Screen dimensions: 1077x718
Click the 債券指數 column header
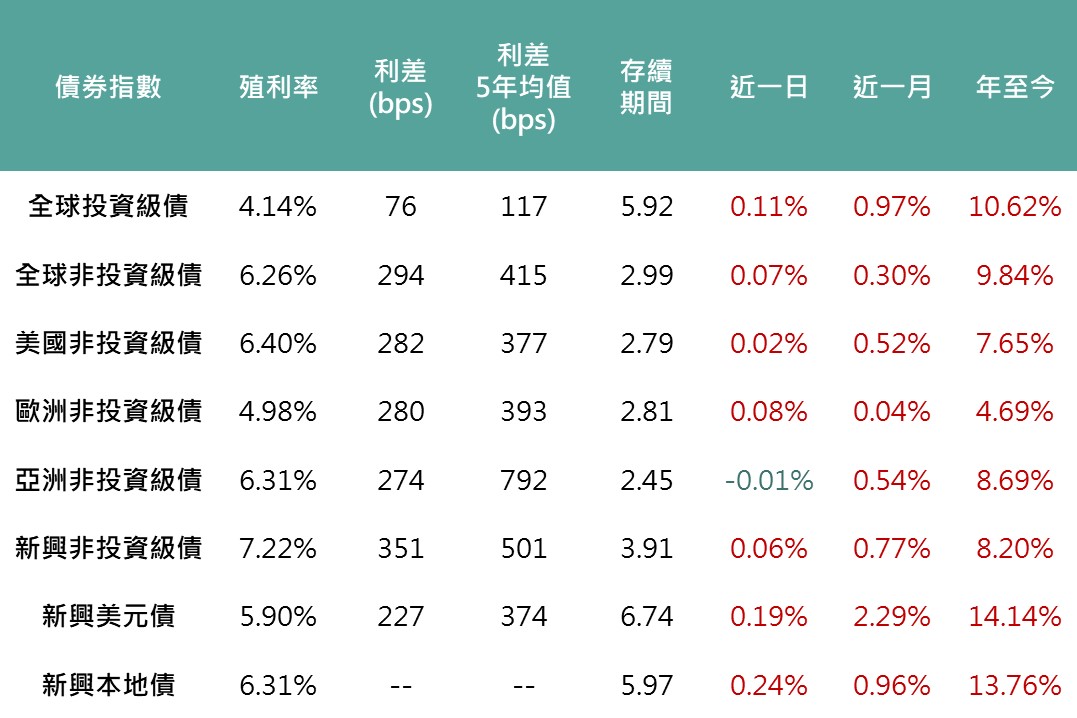pyautogui.click(x=108, y=87)
